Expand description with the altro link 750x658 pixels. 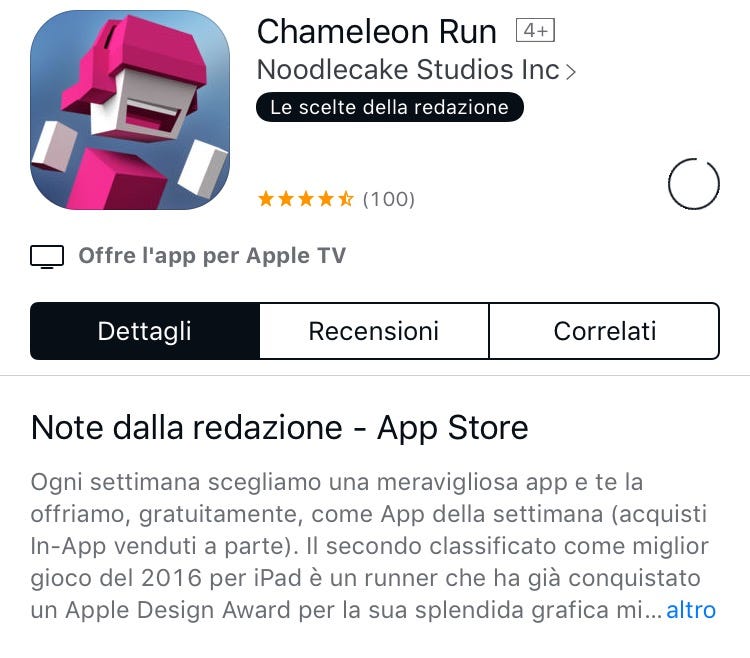click(691, 610)
